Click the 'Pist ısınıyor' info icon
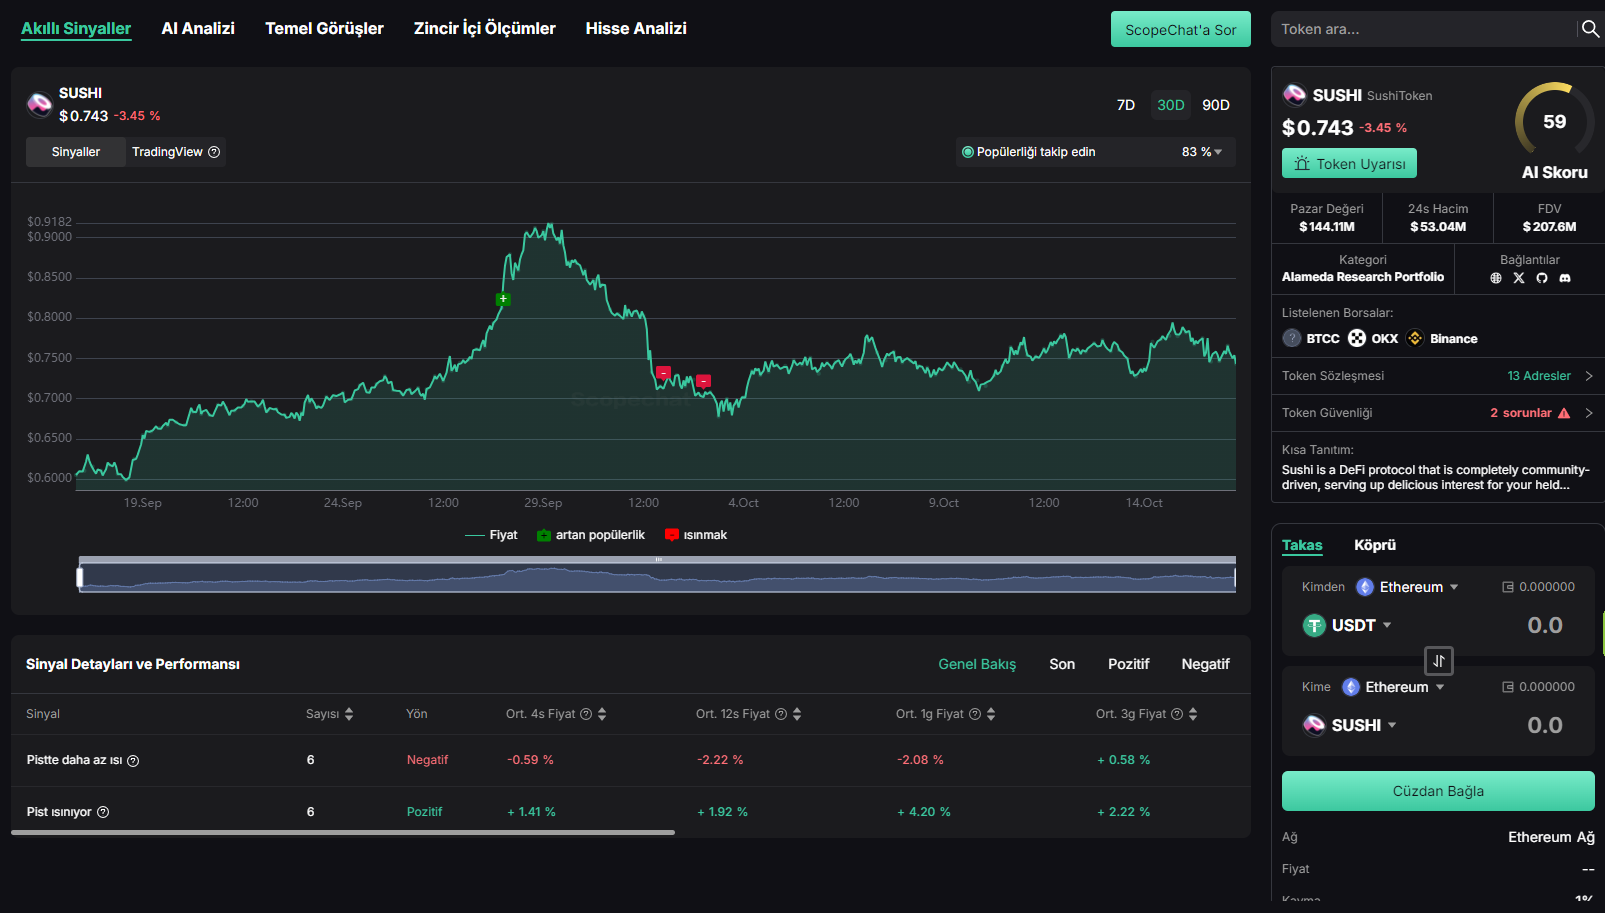 point(103,812)
